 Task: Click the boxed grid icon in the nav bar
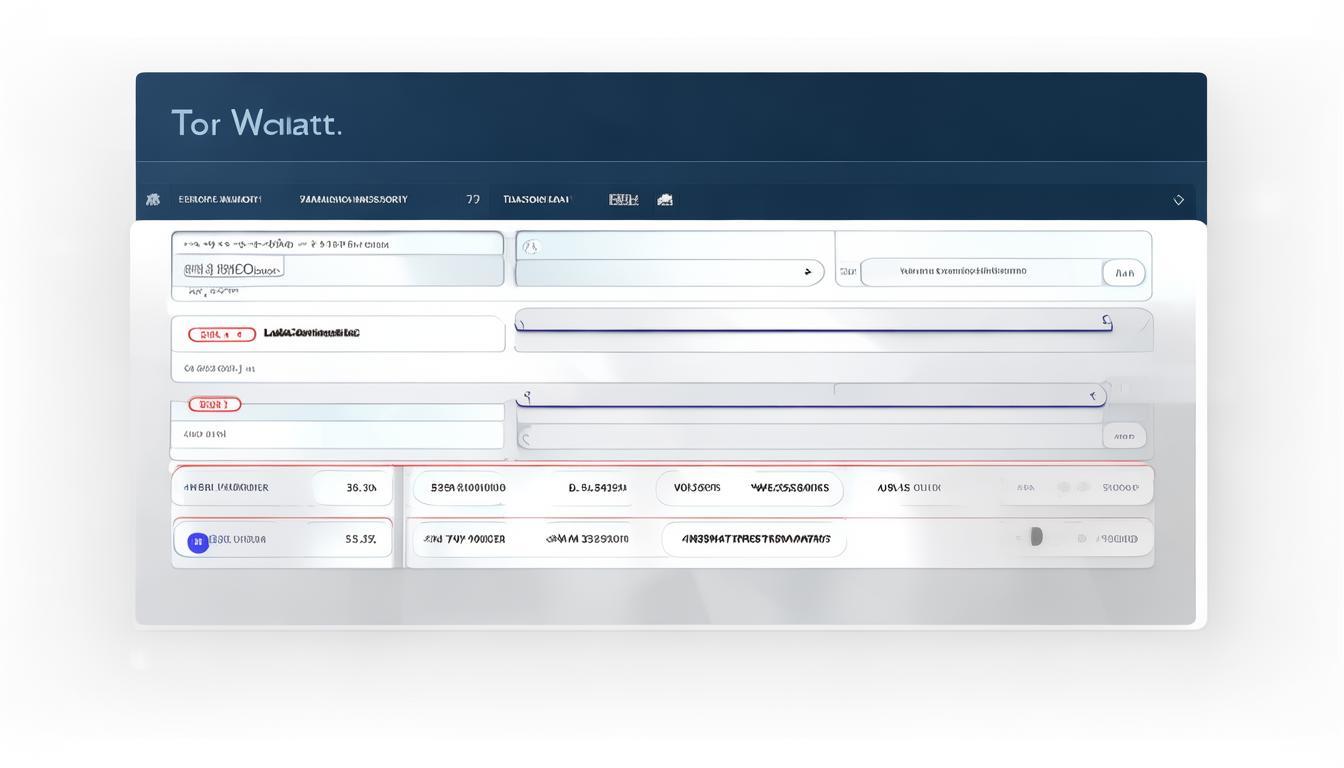coord(624,200)
